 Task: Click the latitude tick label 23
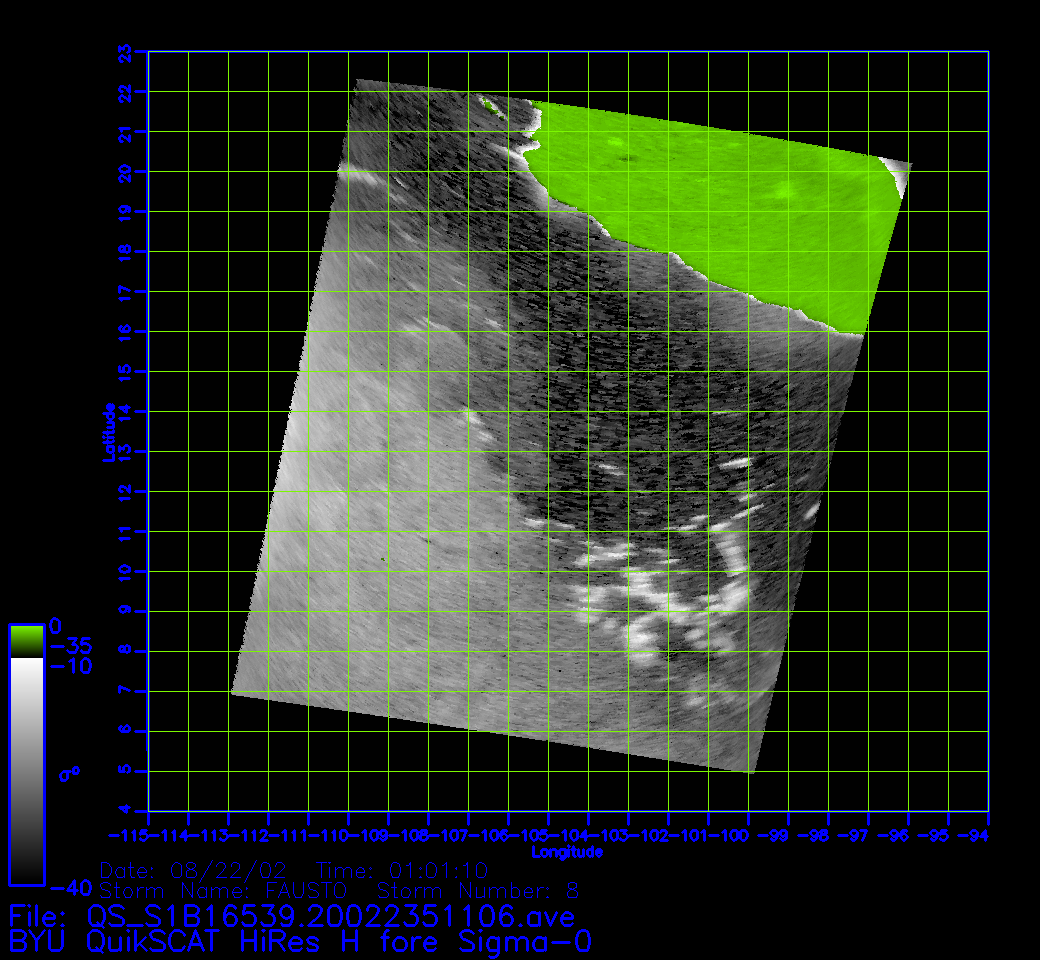(125, 51)
